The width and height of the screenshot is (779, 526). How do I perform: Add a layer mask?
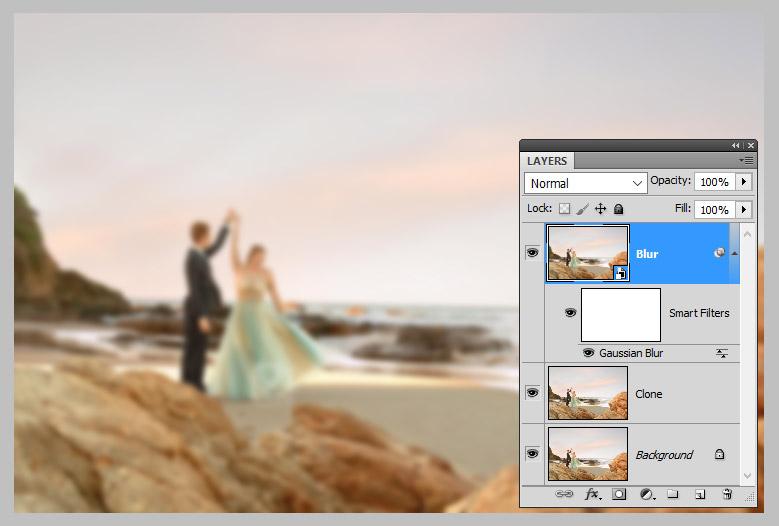point(620,494)
